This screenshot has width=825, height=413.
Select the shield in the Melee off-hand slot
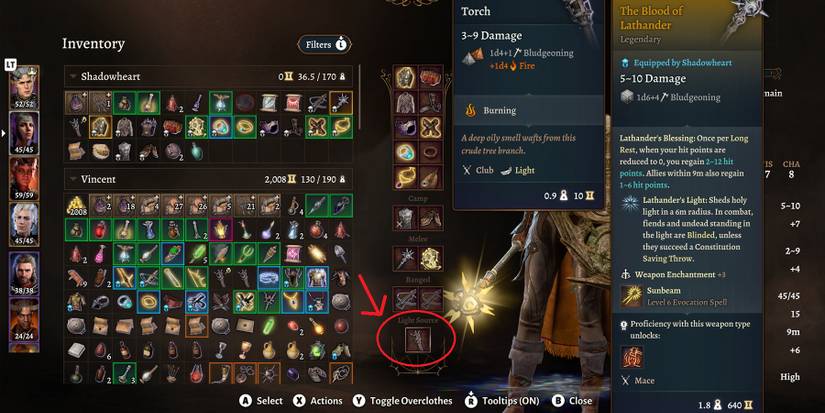pos(430,258)
